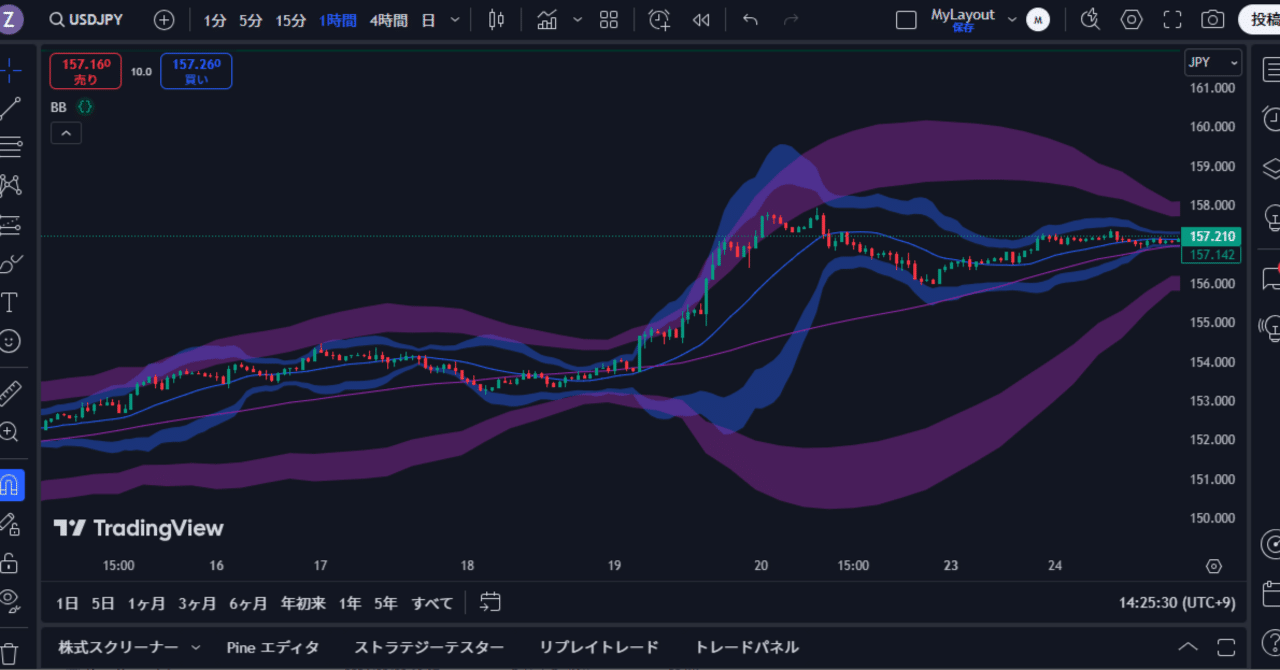
Task: Select the ruler measure tool
Action: (11, 393)
